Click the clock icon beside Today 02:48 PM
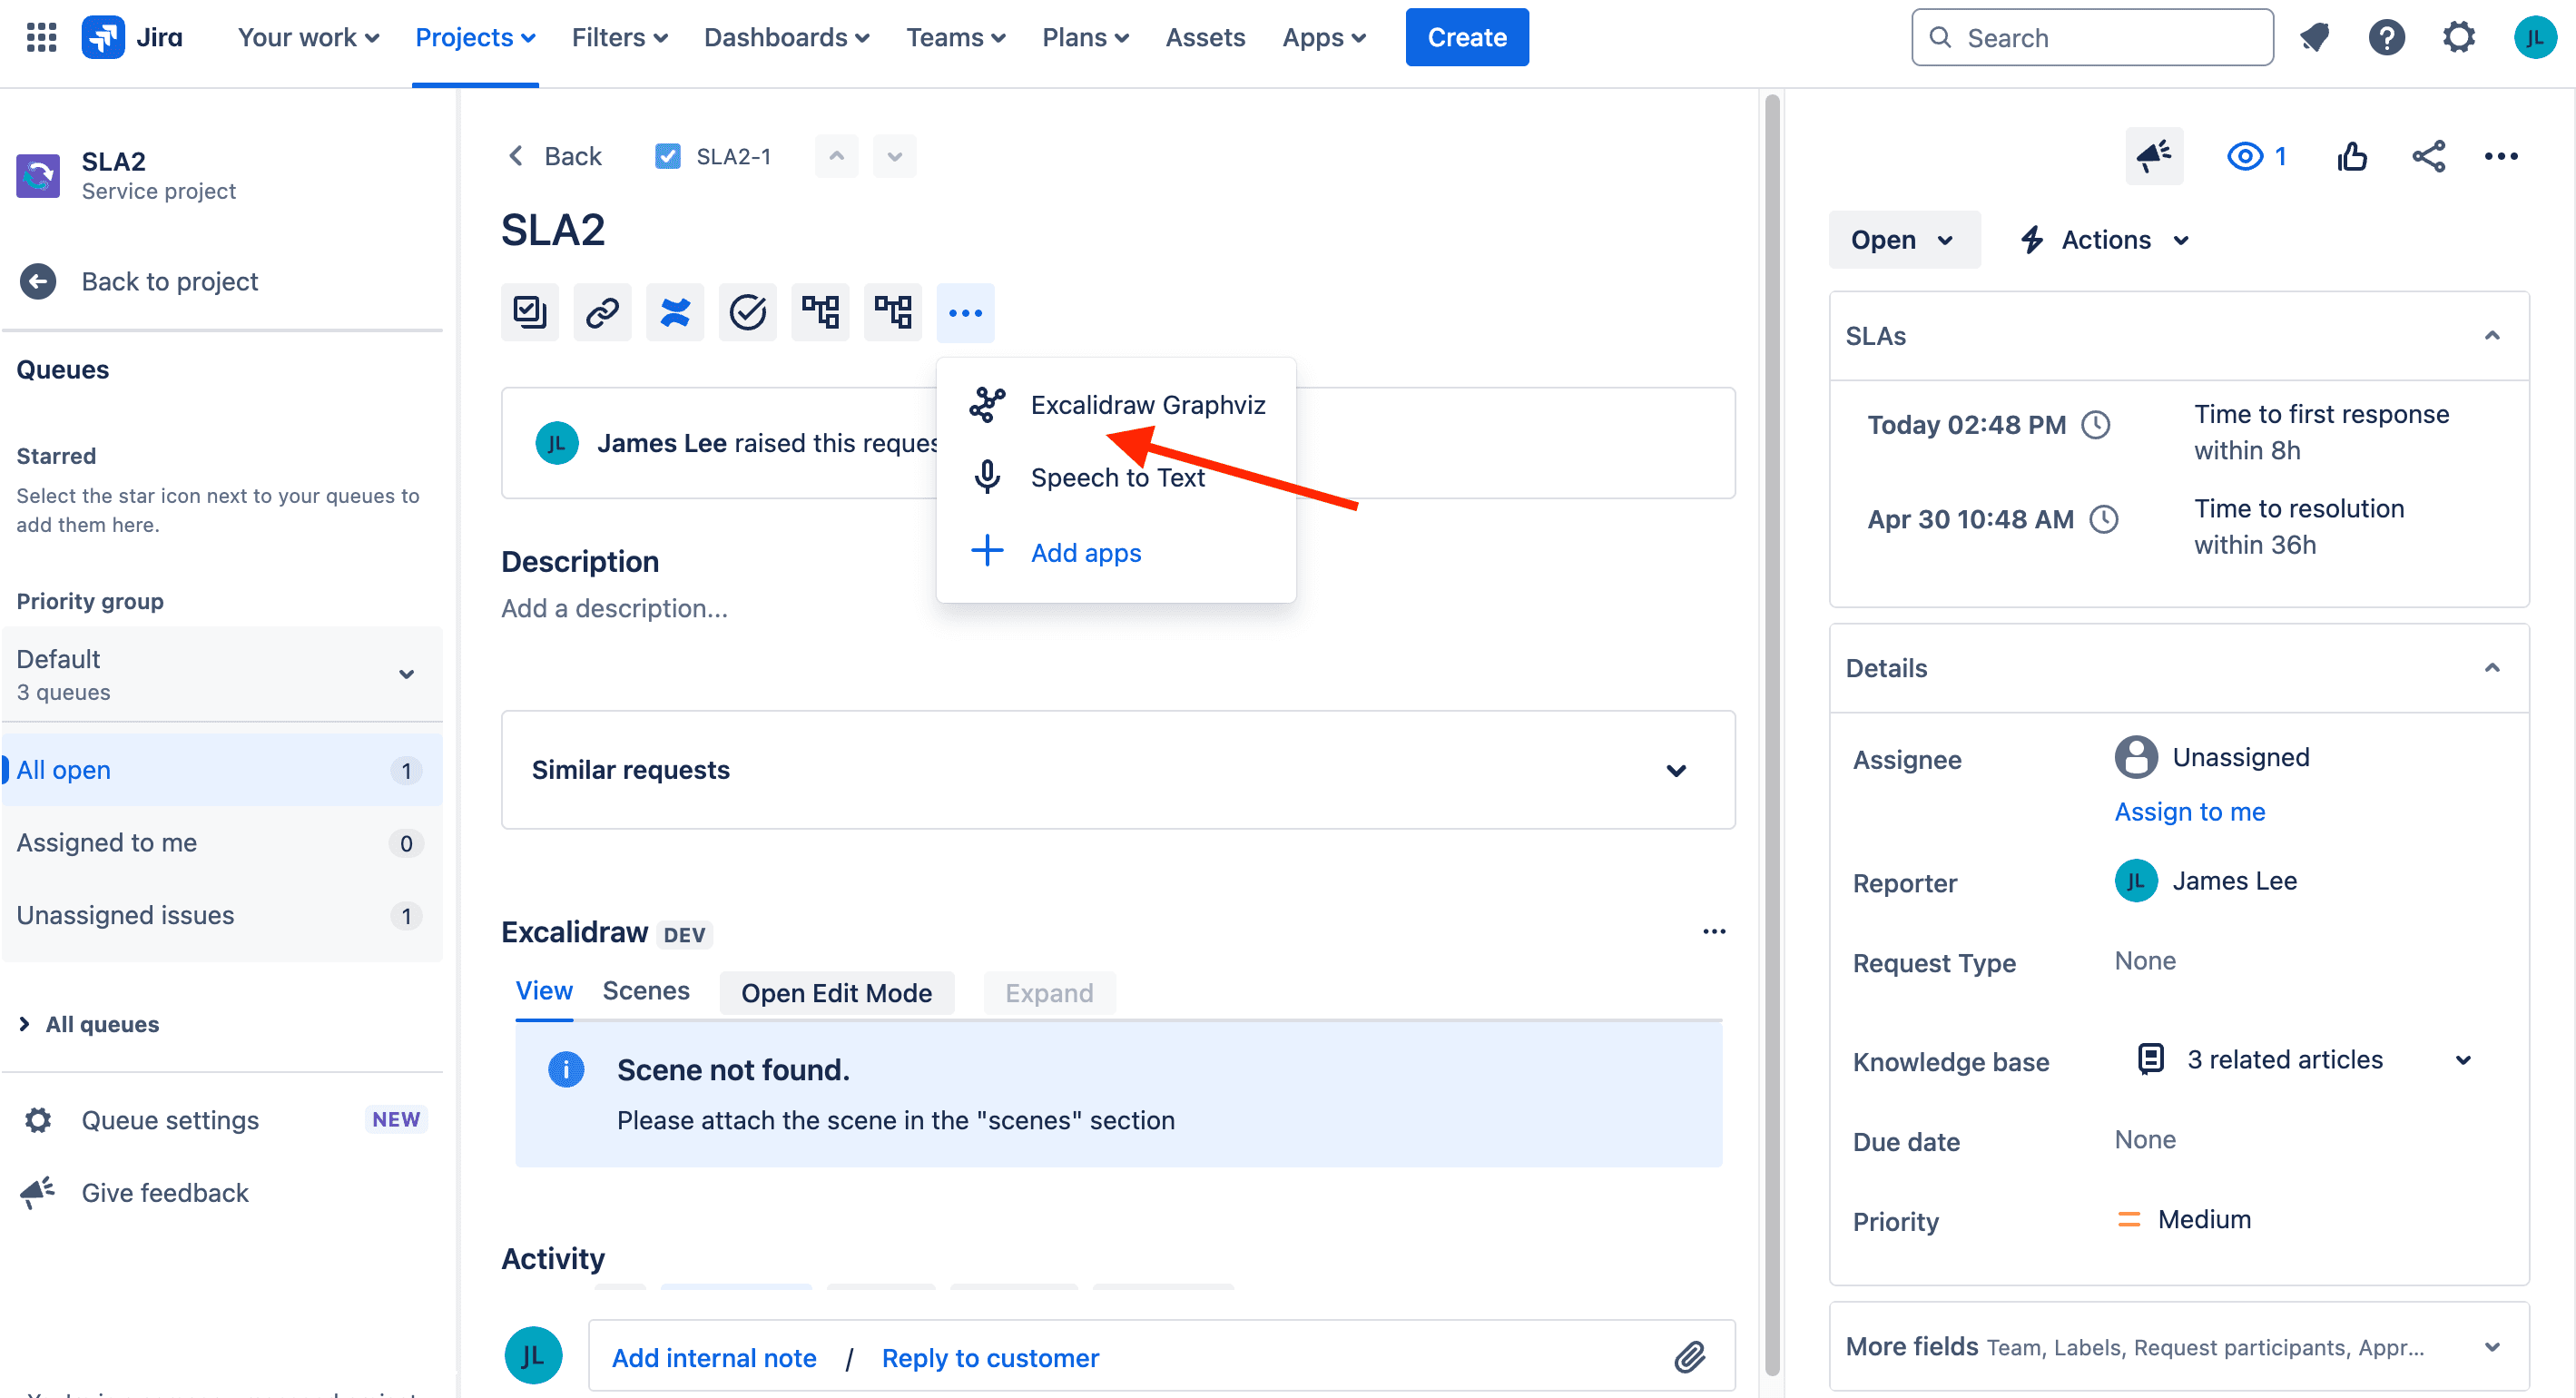Screen dimensions: 2576x1398 point(2096,425)
